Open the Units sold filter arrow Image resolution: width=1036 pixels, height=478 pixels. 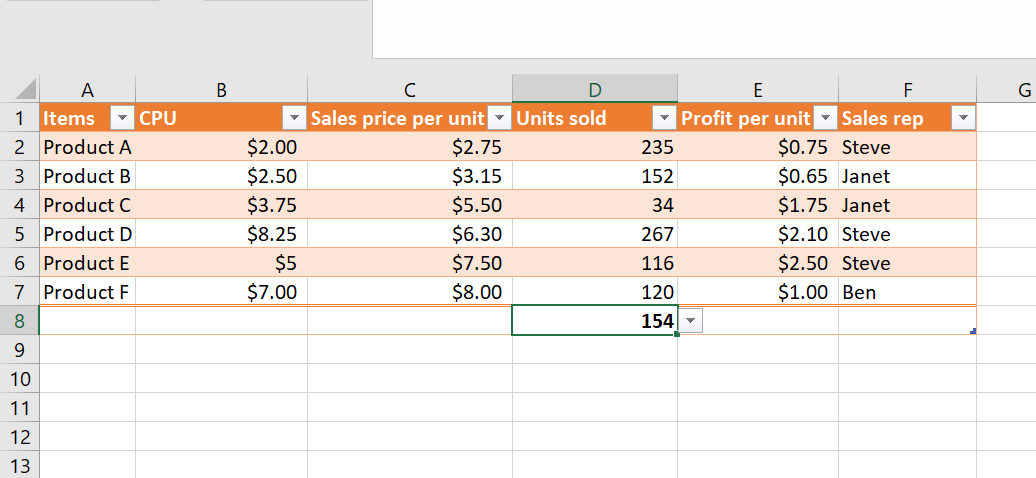pos(663,118)
